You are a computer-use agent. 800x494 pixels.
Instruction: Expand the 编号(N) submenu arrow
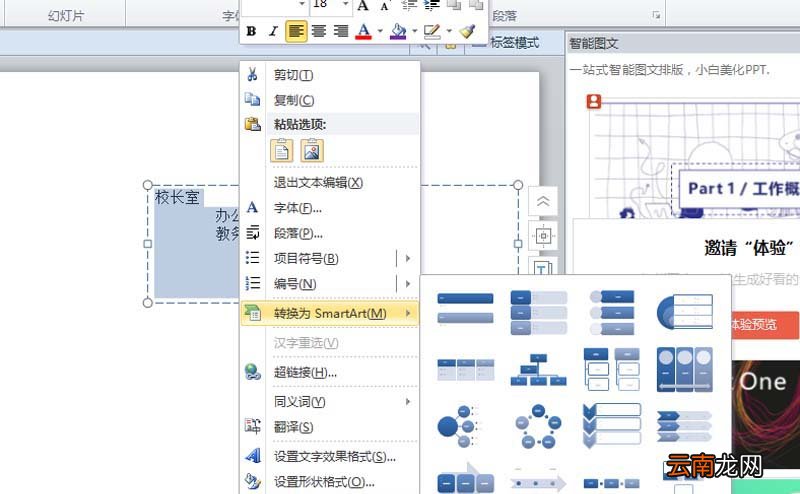408,284
